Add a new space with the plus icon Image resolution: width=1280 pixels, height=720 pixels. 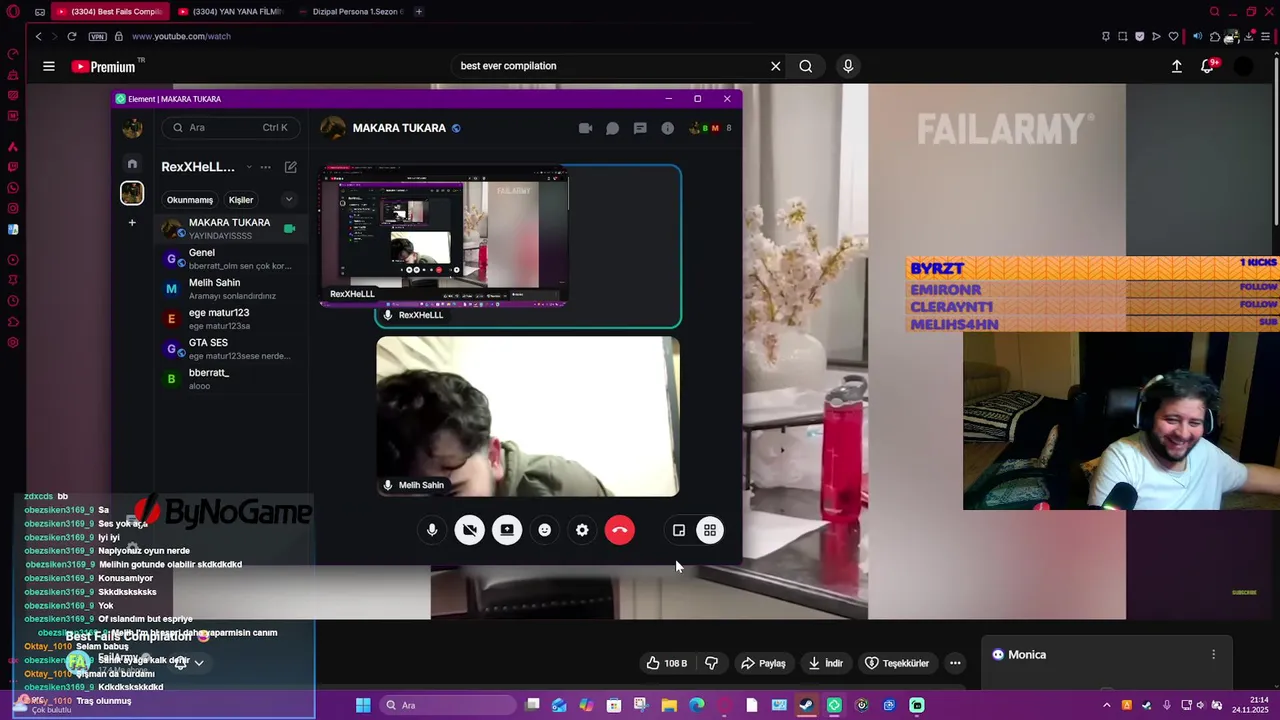click(x=132, y=222)
